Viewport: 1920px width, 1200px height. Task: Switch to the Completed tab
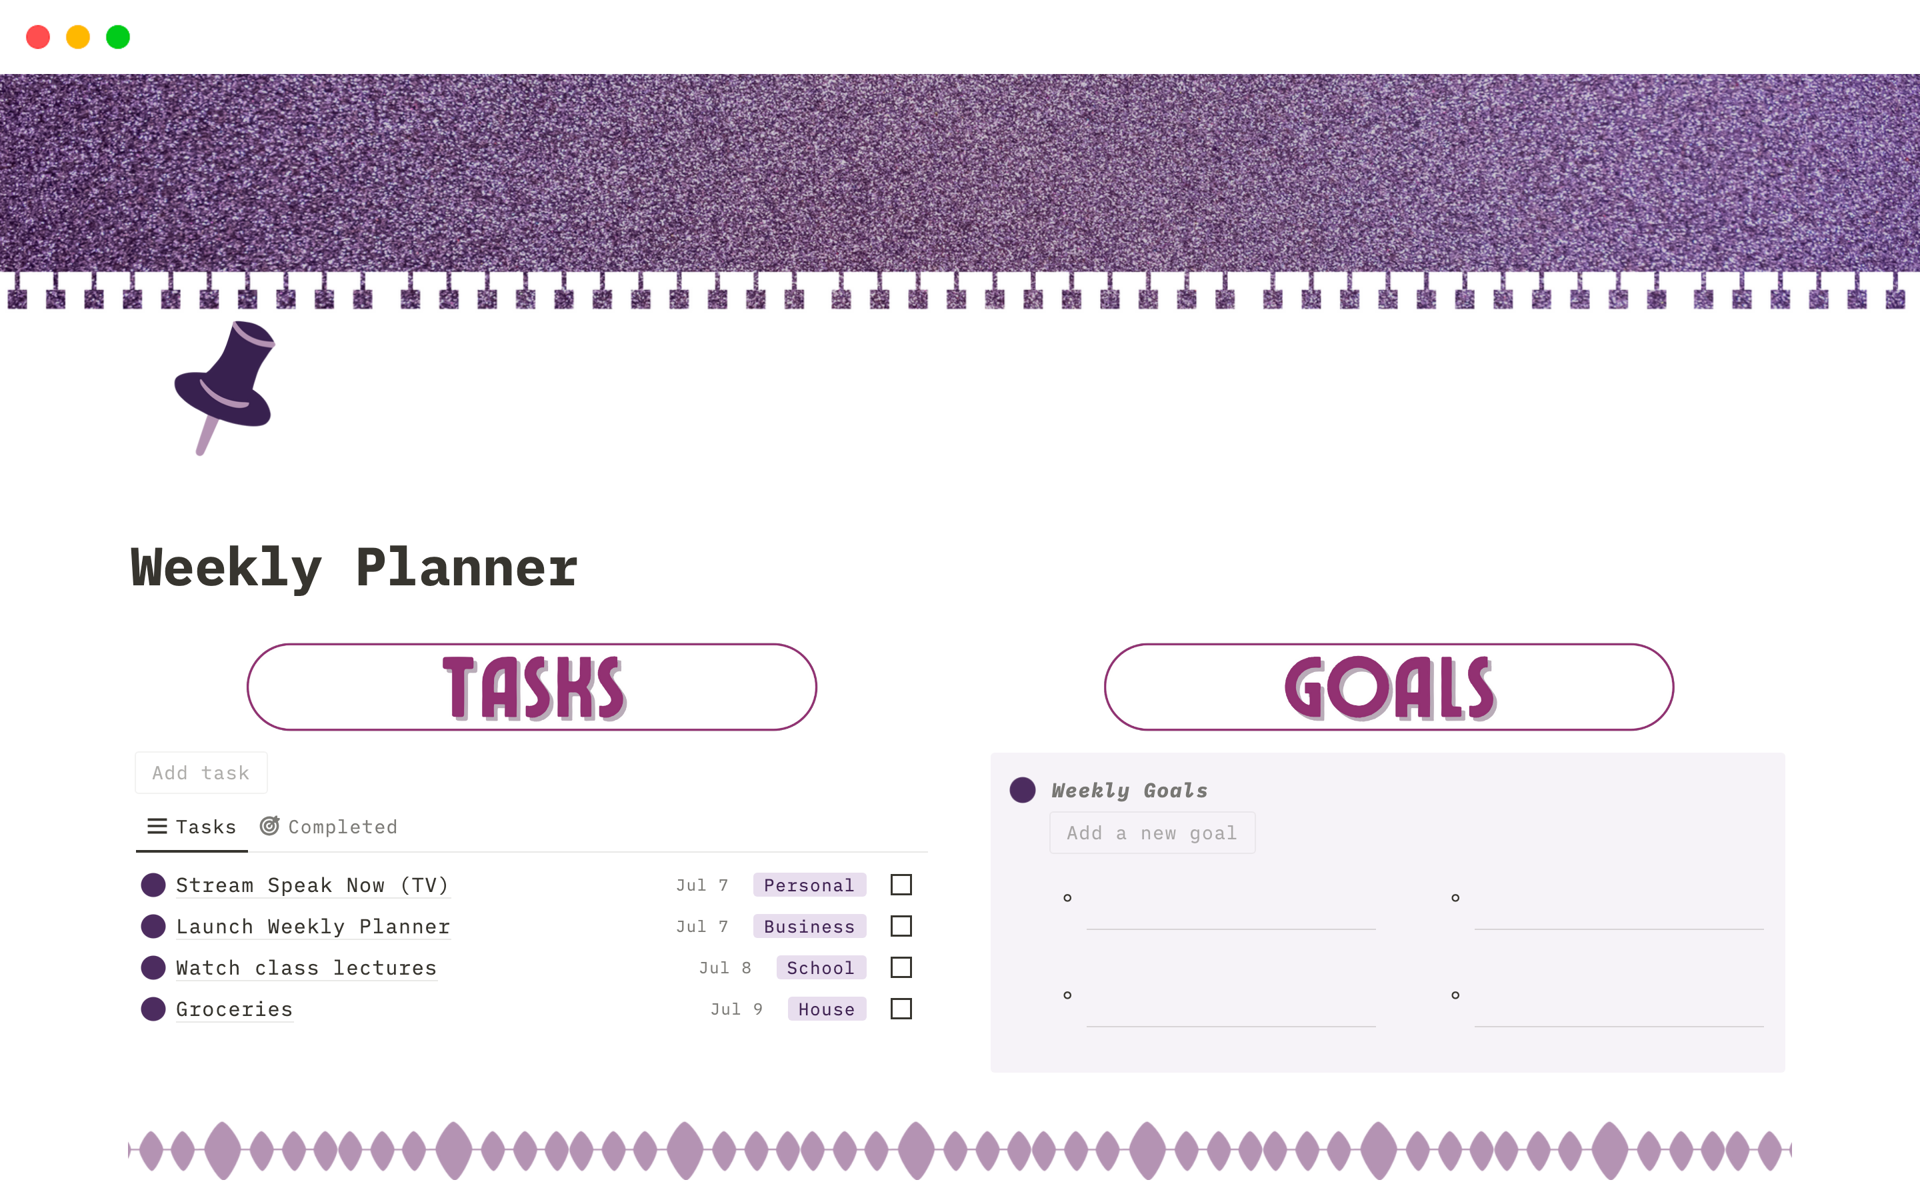point(329,827)
